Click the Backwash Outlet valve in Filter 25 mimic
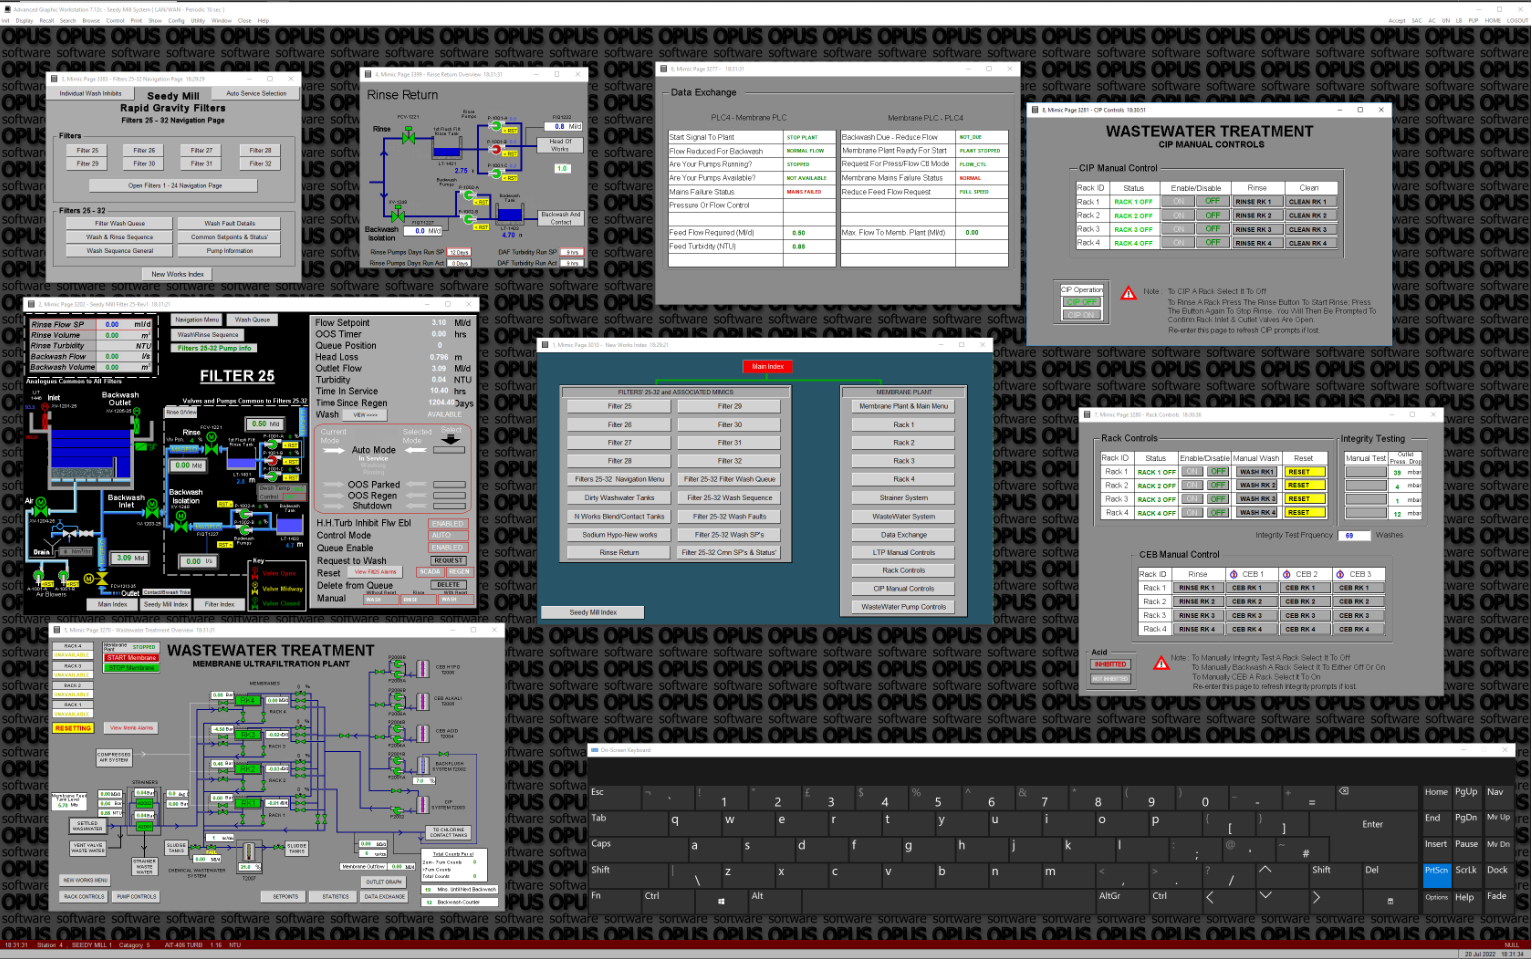This screenshot has height=959, width=1532. pyautogui.click(x=136, y=421)
